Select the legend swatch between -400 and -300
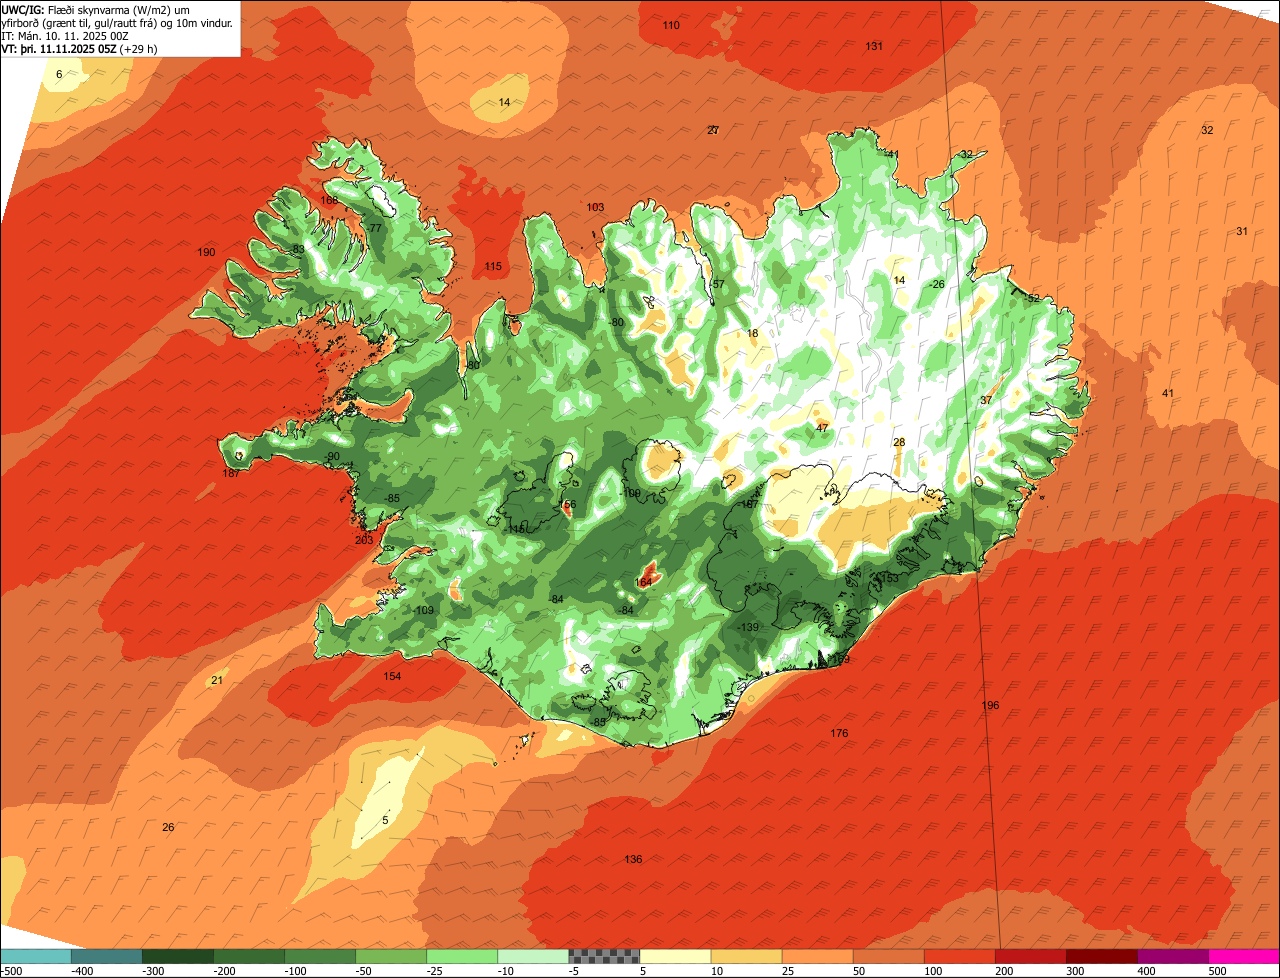Viewport: 1280px width, 978px height. 107,956
